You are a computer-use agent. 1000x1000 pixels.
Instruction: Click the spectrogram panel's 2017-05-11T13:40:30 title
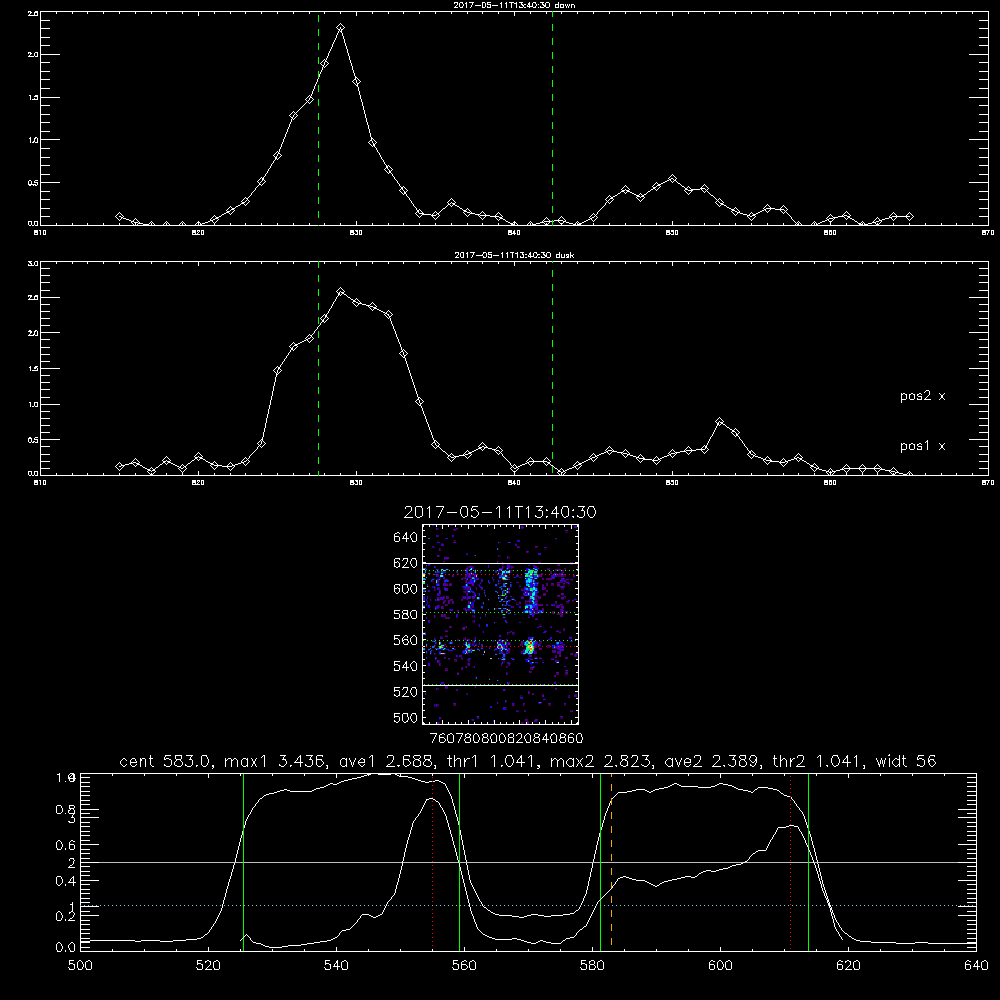[x=500, y=512]
